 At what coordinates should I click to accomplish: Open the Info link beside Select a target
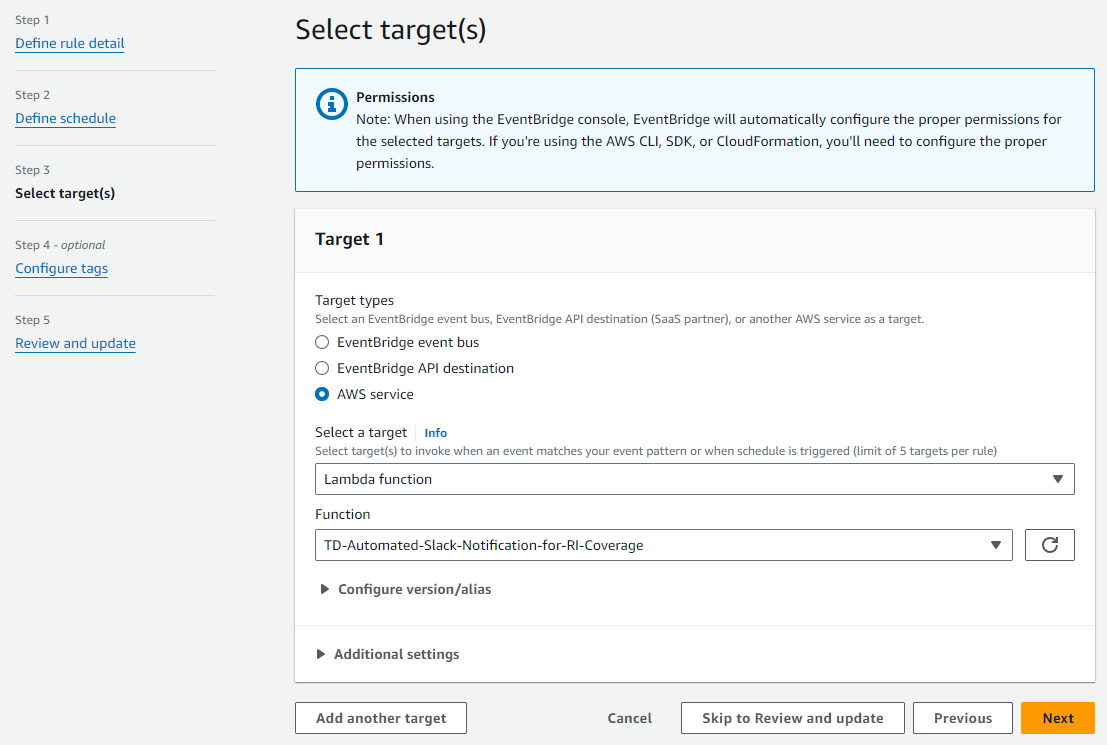[436, 433]
